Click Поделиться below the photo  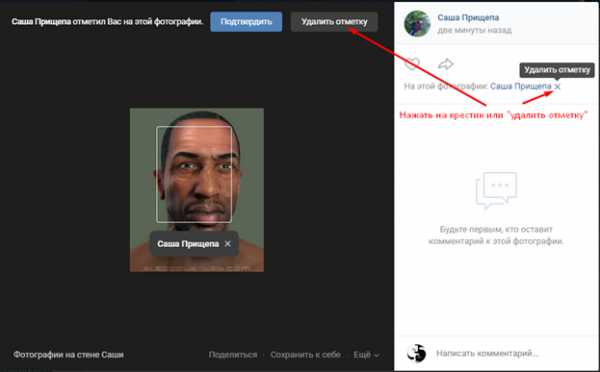coord(233,355)
